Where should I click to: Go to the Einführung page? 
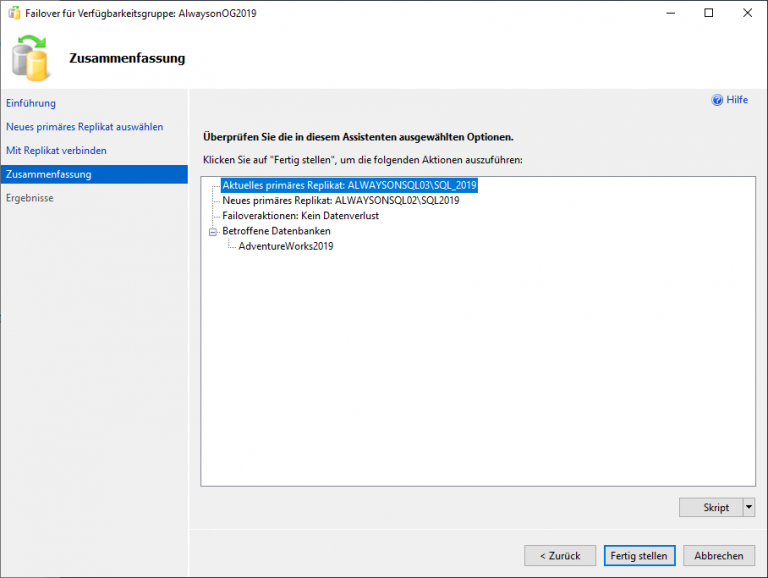click(x=31, y=103)
